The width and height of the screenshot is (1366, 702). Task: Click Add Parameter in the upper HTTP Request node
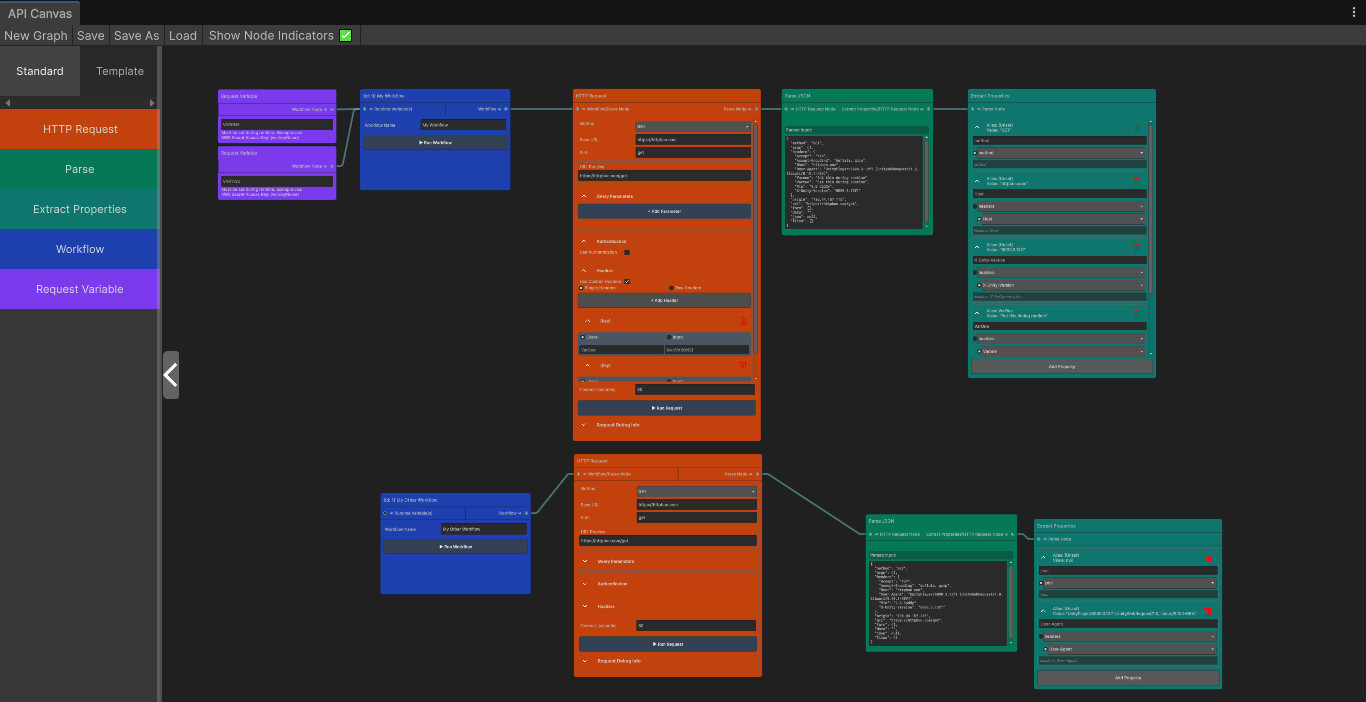tap(664, 211)
